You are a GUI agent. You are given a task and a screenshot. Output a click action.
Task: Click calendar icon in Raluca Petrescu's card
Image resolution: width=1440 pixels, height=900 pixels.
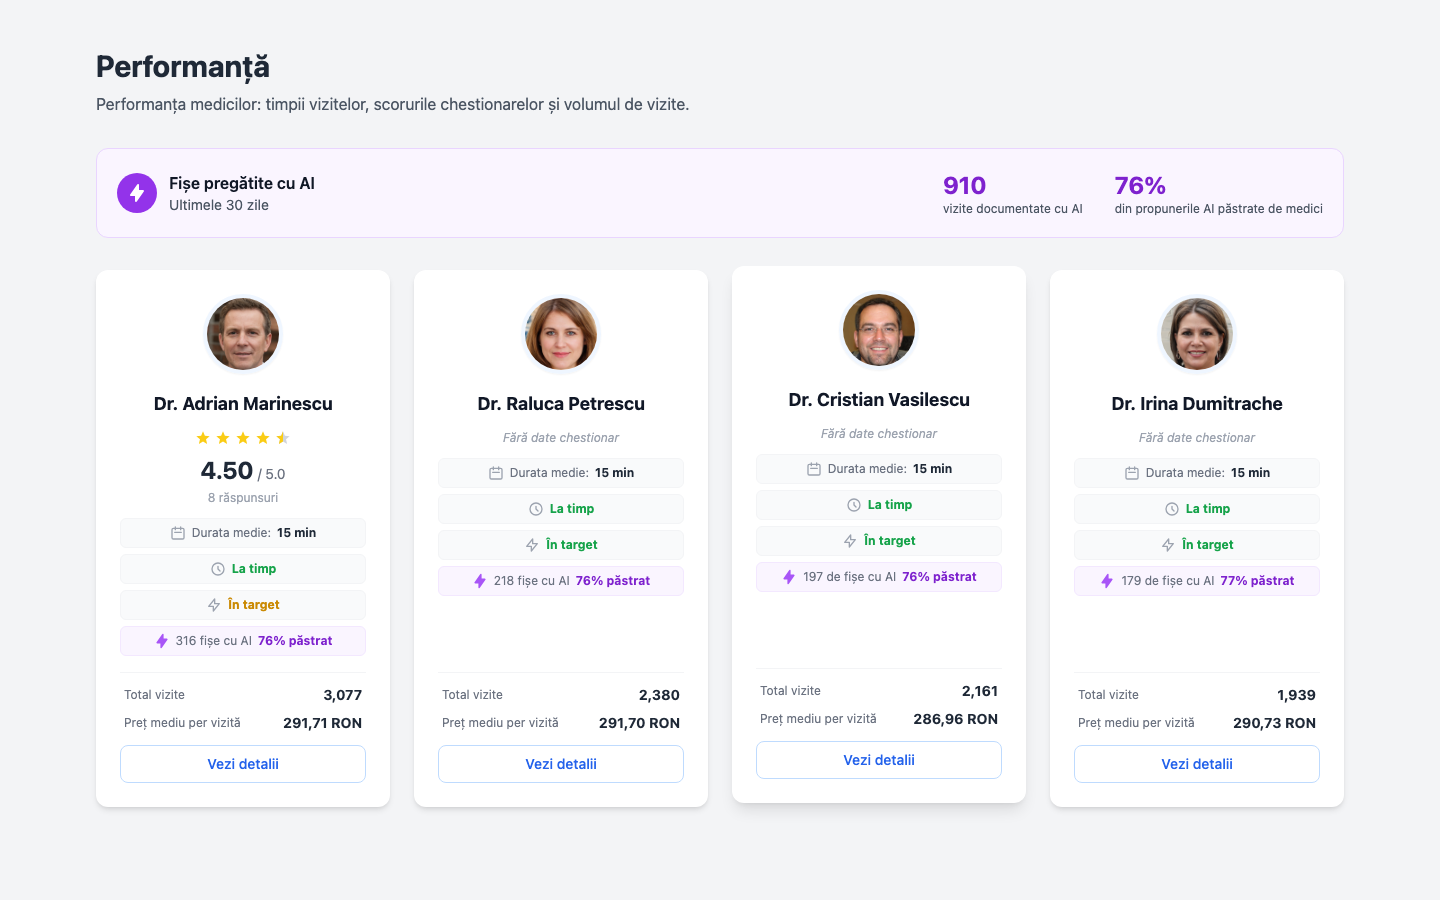[x=496, y=473]
